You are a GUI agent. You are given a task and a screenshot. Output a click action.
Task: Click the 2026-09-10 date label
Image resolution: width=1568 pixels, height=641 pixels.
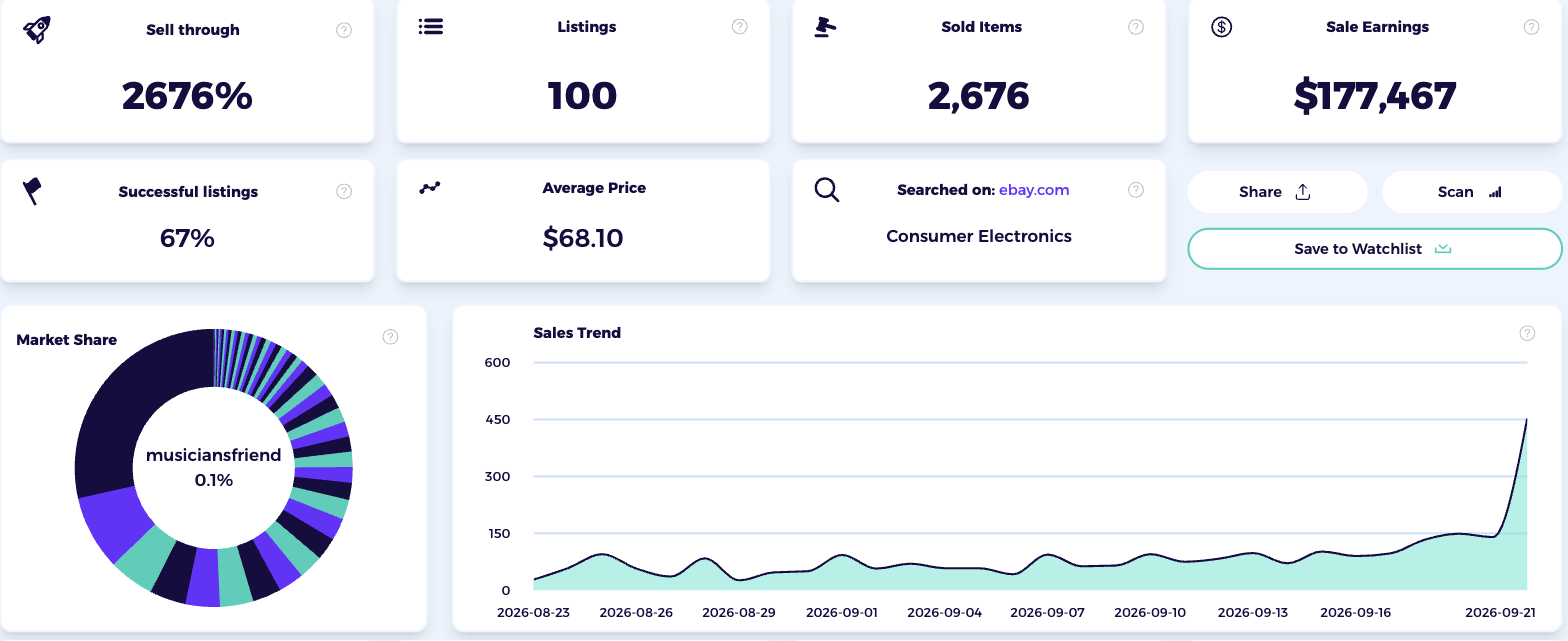tap(1150, 612)
